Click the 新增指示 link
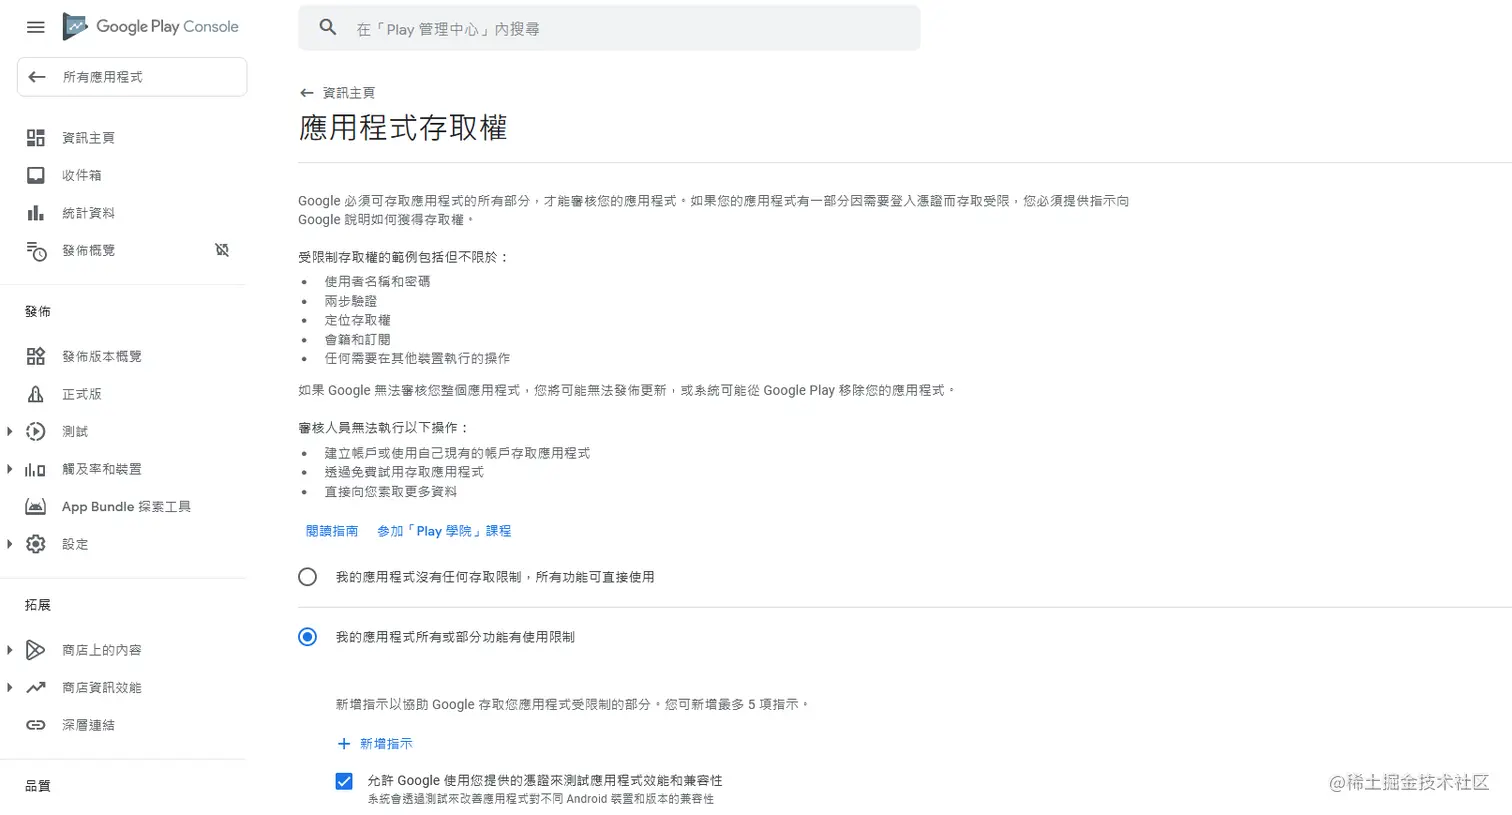 [386, 744]
